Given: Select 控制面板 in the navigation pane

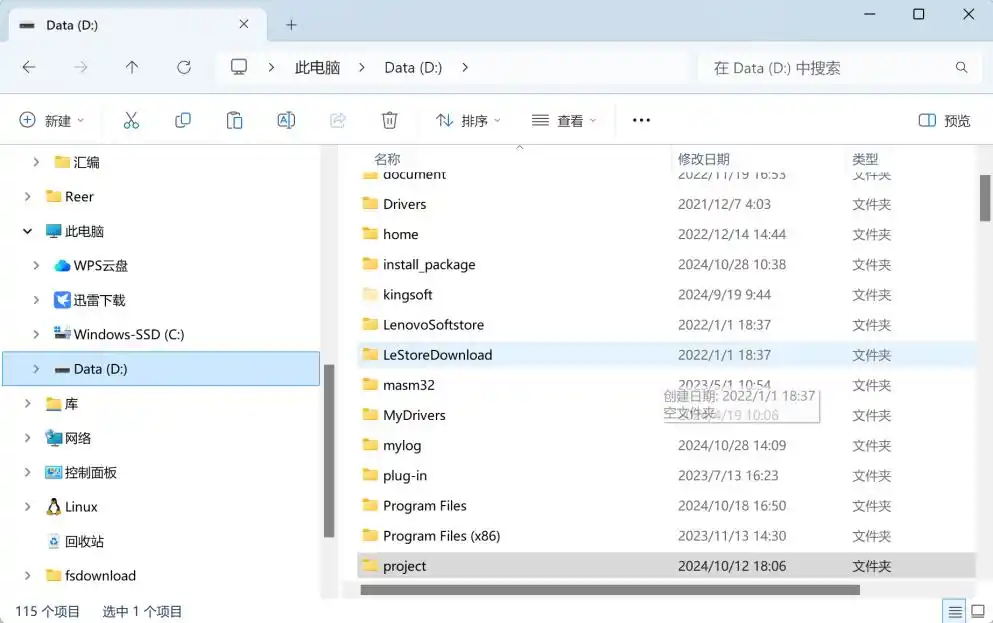Looking at the screenshot, I should click(x=91, y=472).
